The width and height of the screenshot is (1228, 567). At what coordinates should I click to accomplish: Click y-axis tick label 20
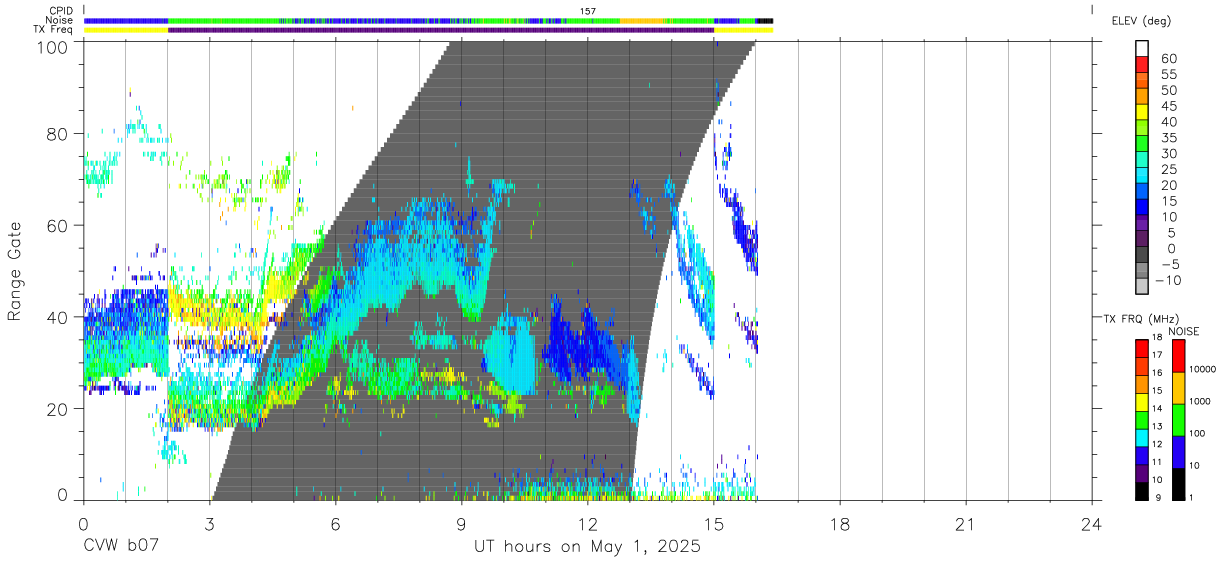click(x=56, y=409)
